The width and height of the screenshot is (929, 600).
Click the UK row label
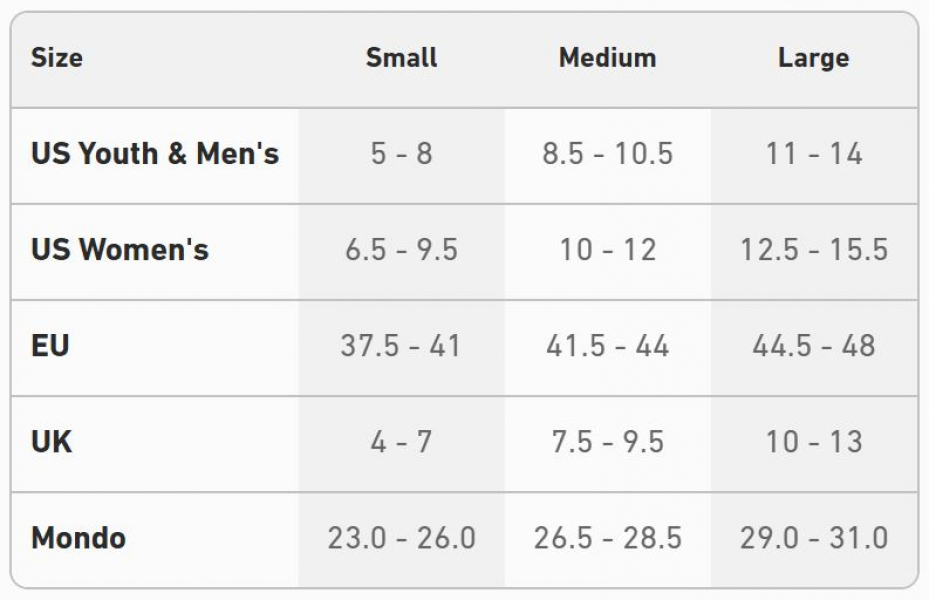coord(51,442)
